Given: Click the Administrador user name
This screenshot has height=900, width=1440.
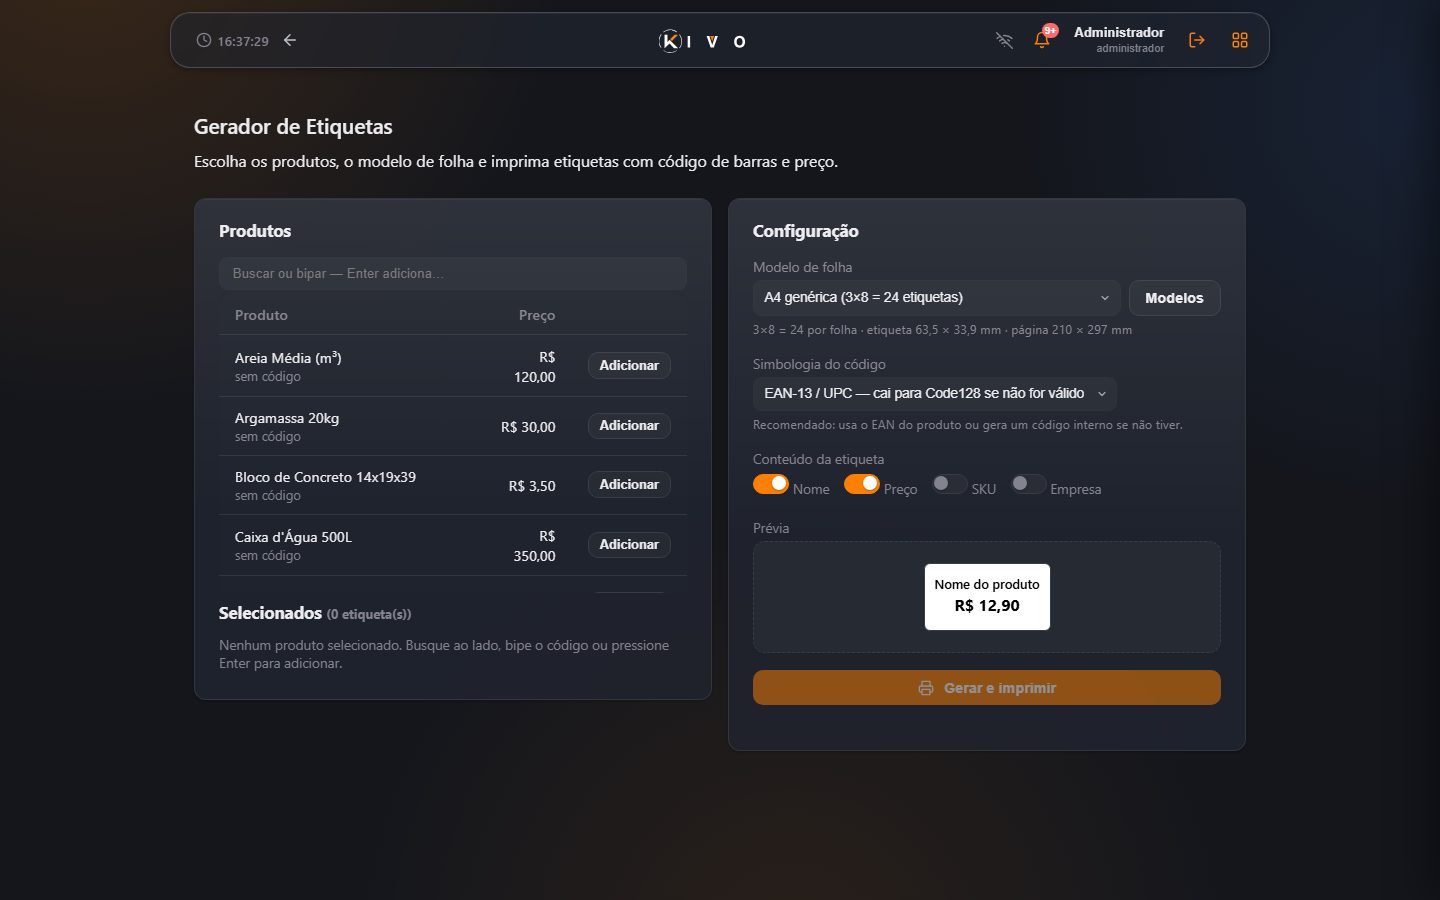Looking at the screenshot, I should (1119, 32).
